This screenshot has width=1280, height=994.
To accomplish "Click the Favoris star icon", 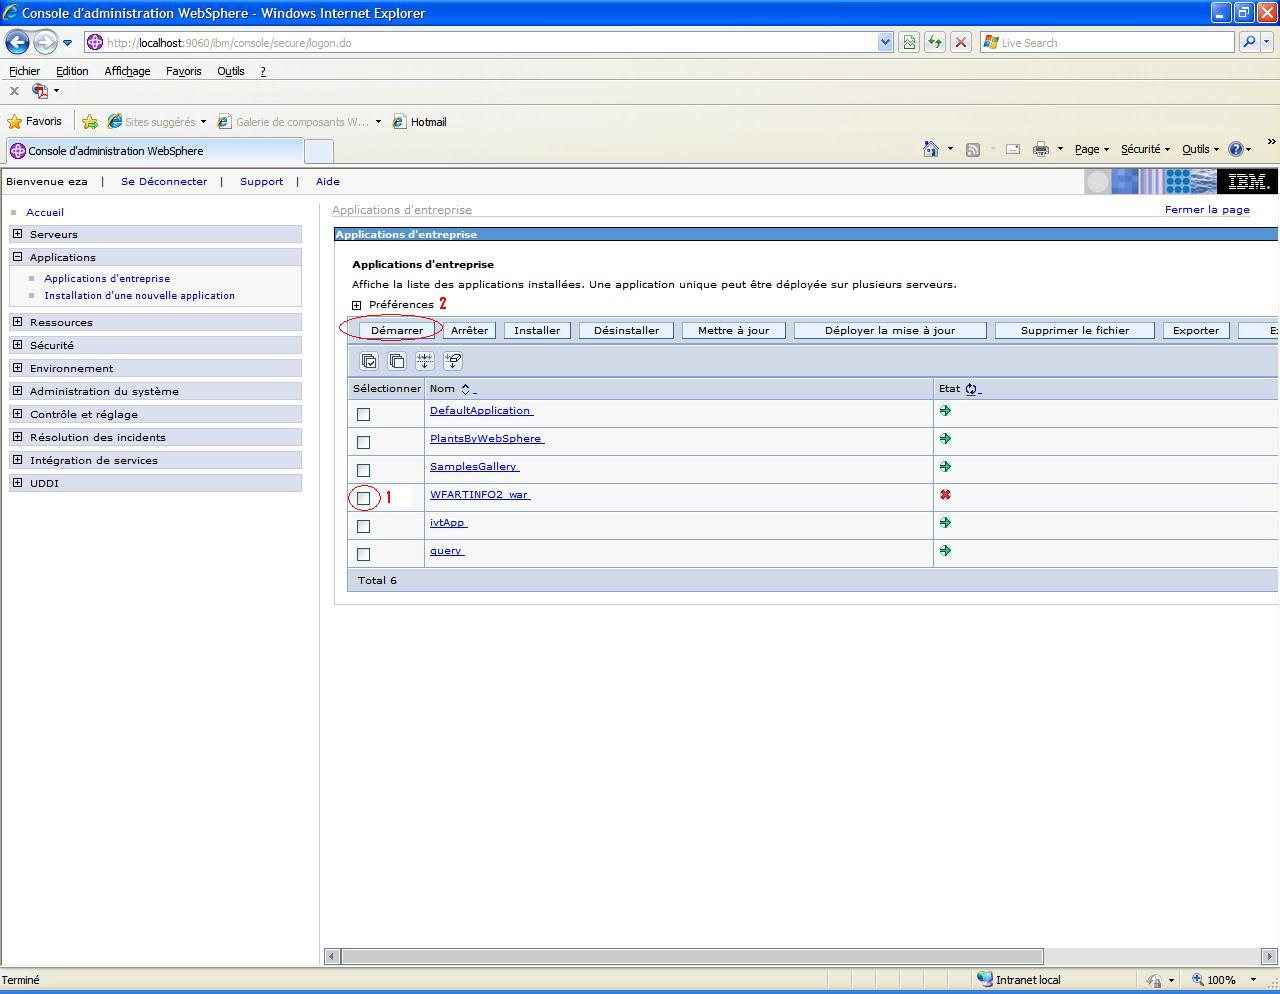I will coord(15,122).
